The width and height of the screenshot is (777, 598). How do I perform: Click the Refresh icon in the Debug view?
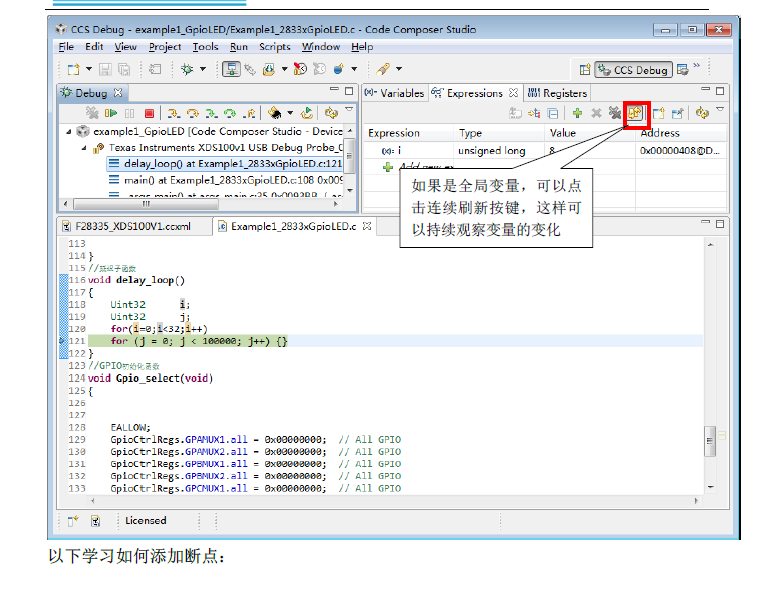point(331,113)
